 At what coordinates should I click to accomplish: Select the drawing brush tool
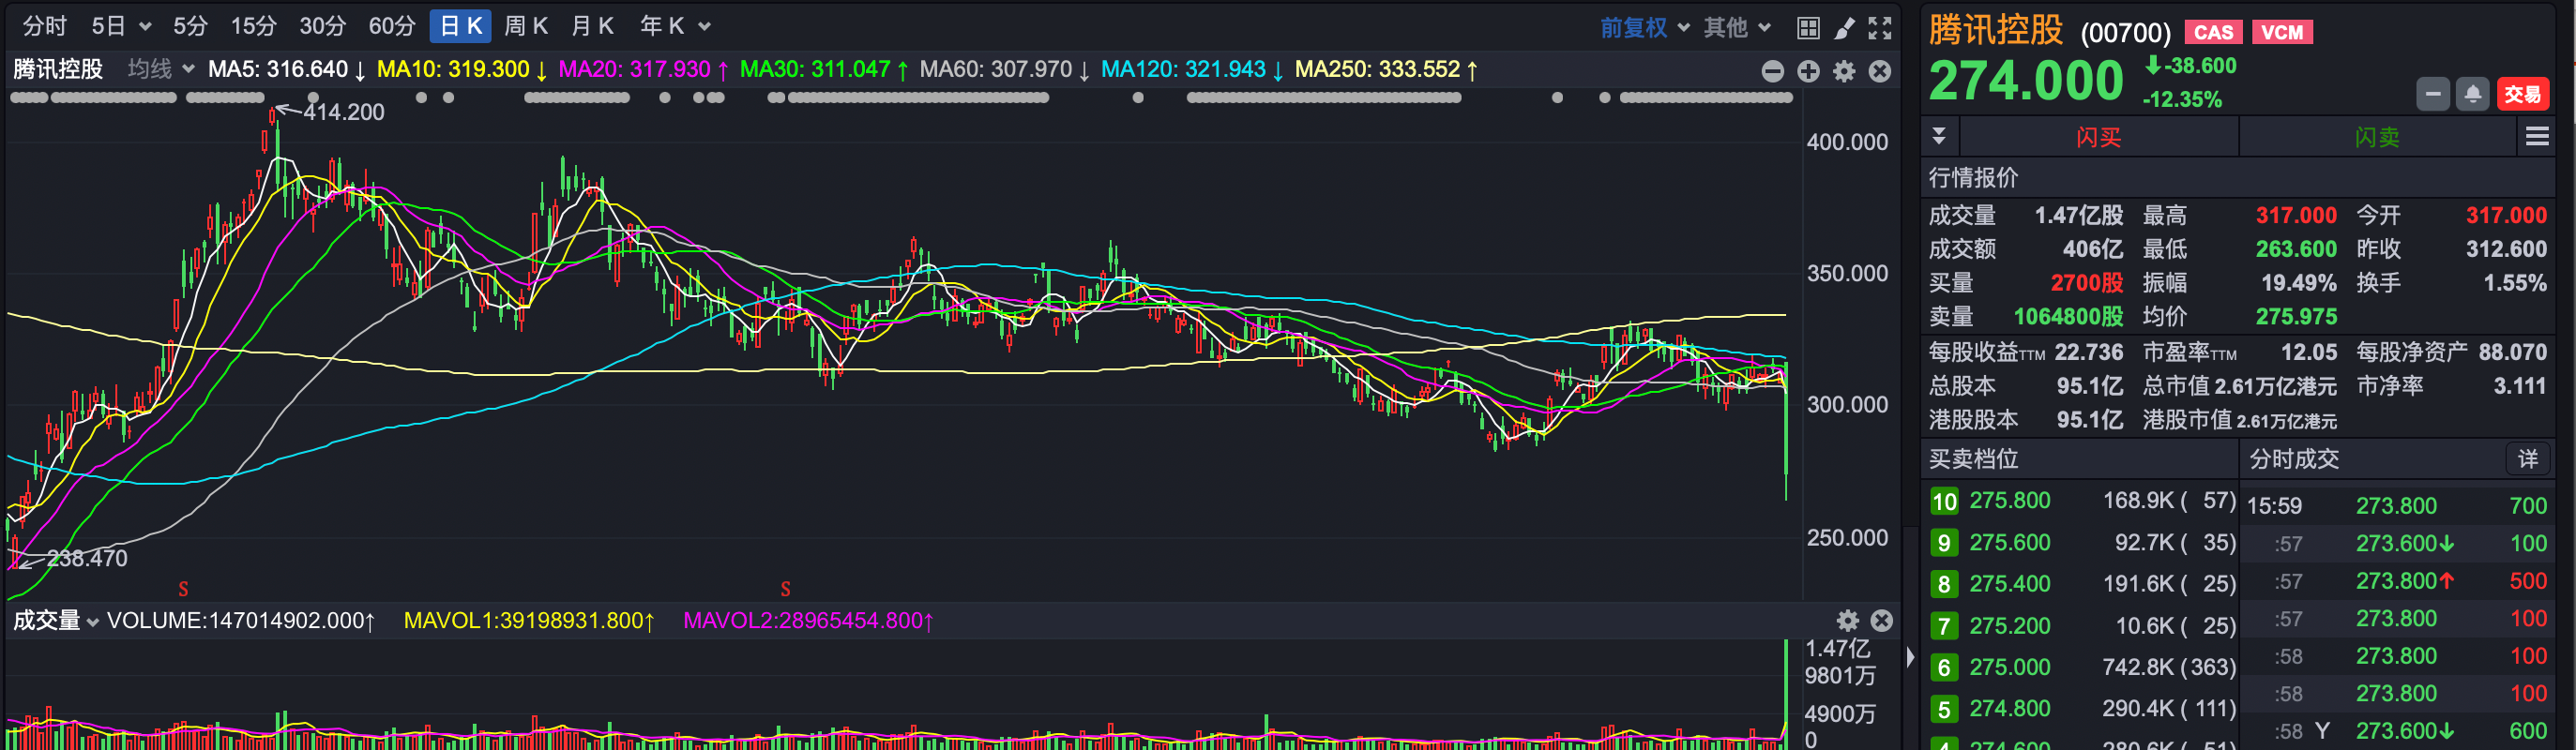point(1844,27)
